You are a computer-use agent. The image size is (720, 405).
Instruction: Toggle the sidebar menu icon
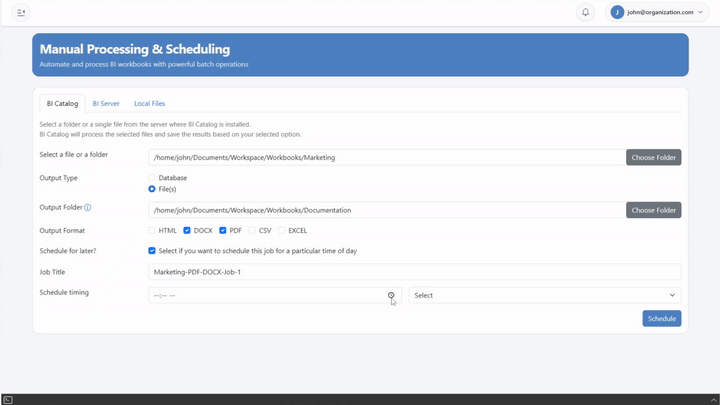[21, 12]
